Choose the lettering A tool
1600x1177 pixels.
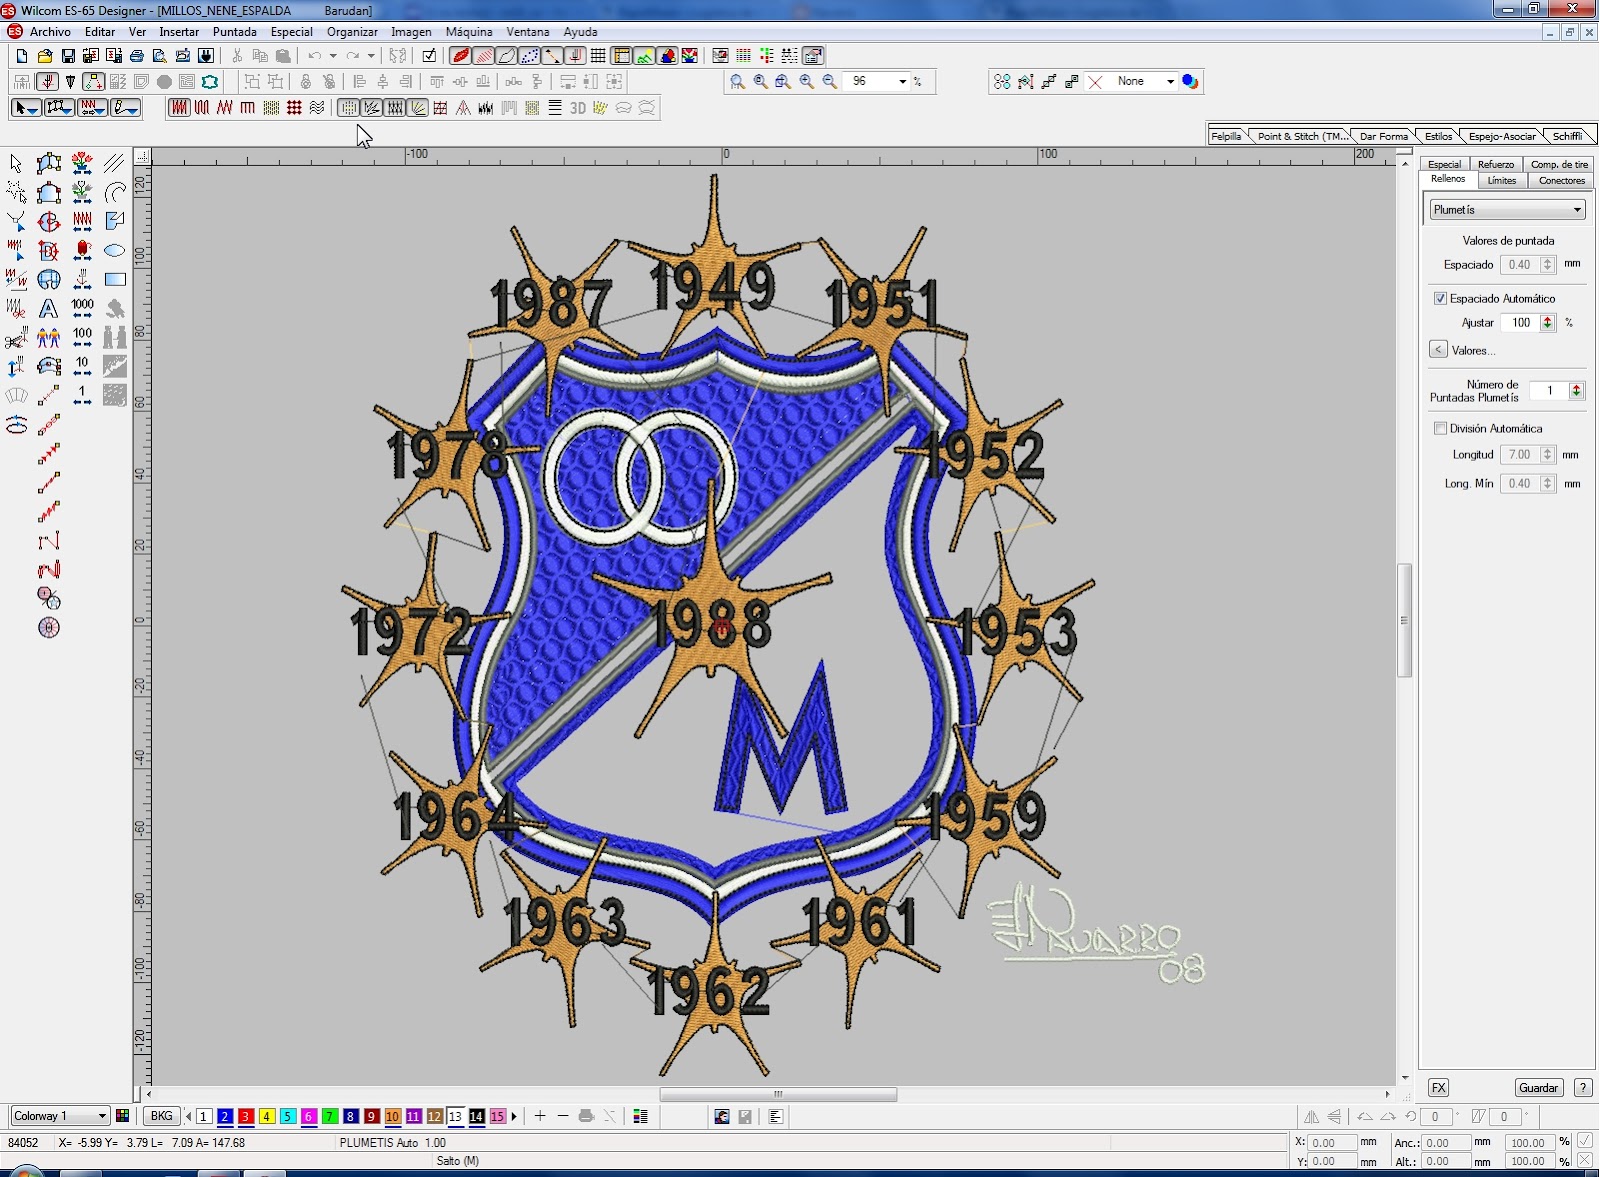48,308
